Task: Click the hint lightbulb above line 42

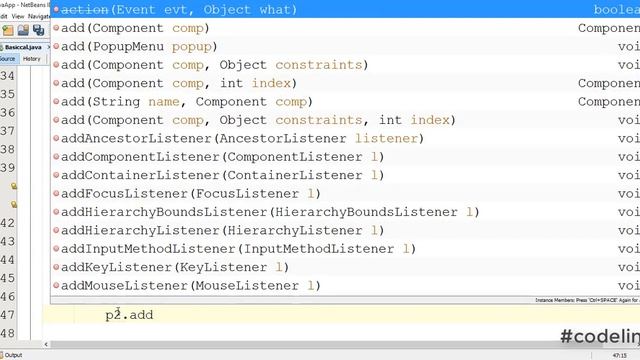Action: pos(14,204)
